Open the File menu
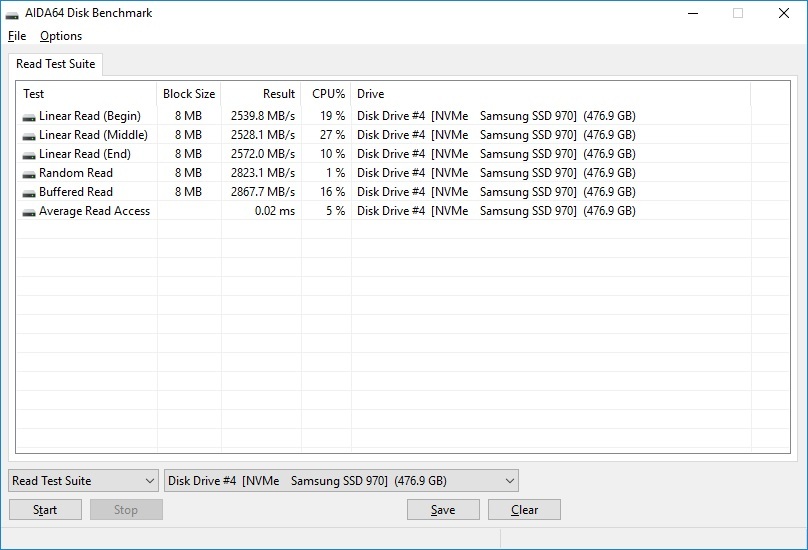This screenshot has height=550, width=808. click(x=17, y=36)
